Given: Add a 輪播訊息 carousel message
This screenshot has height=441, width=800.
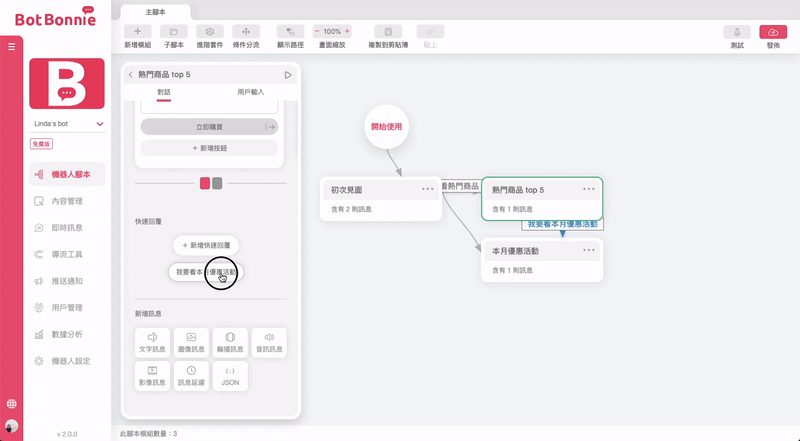Looking at the screenshot, I should tap(230, 342).
